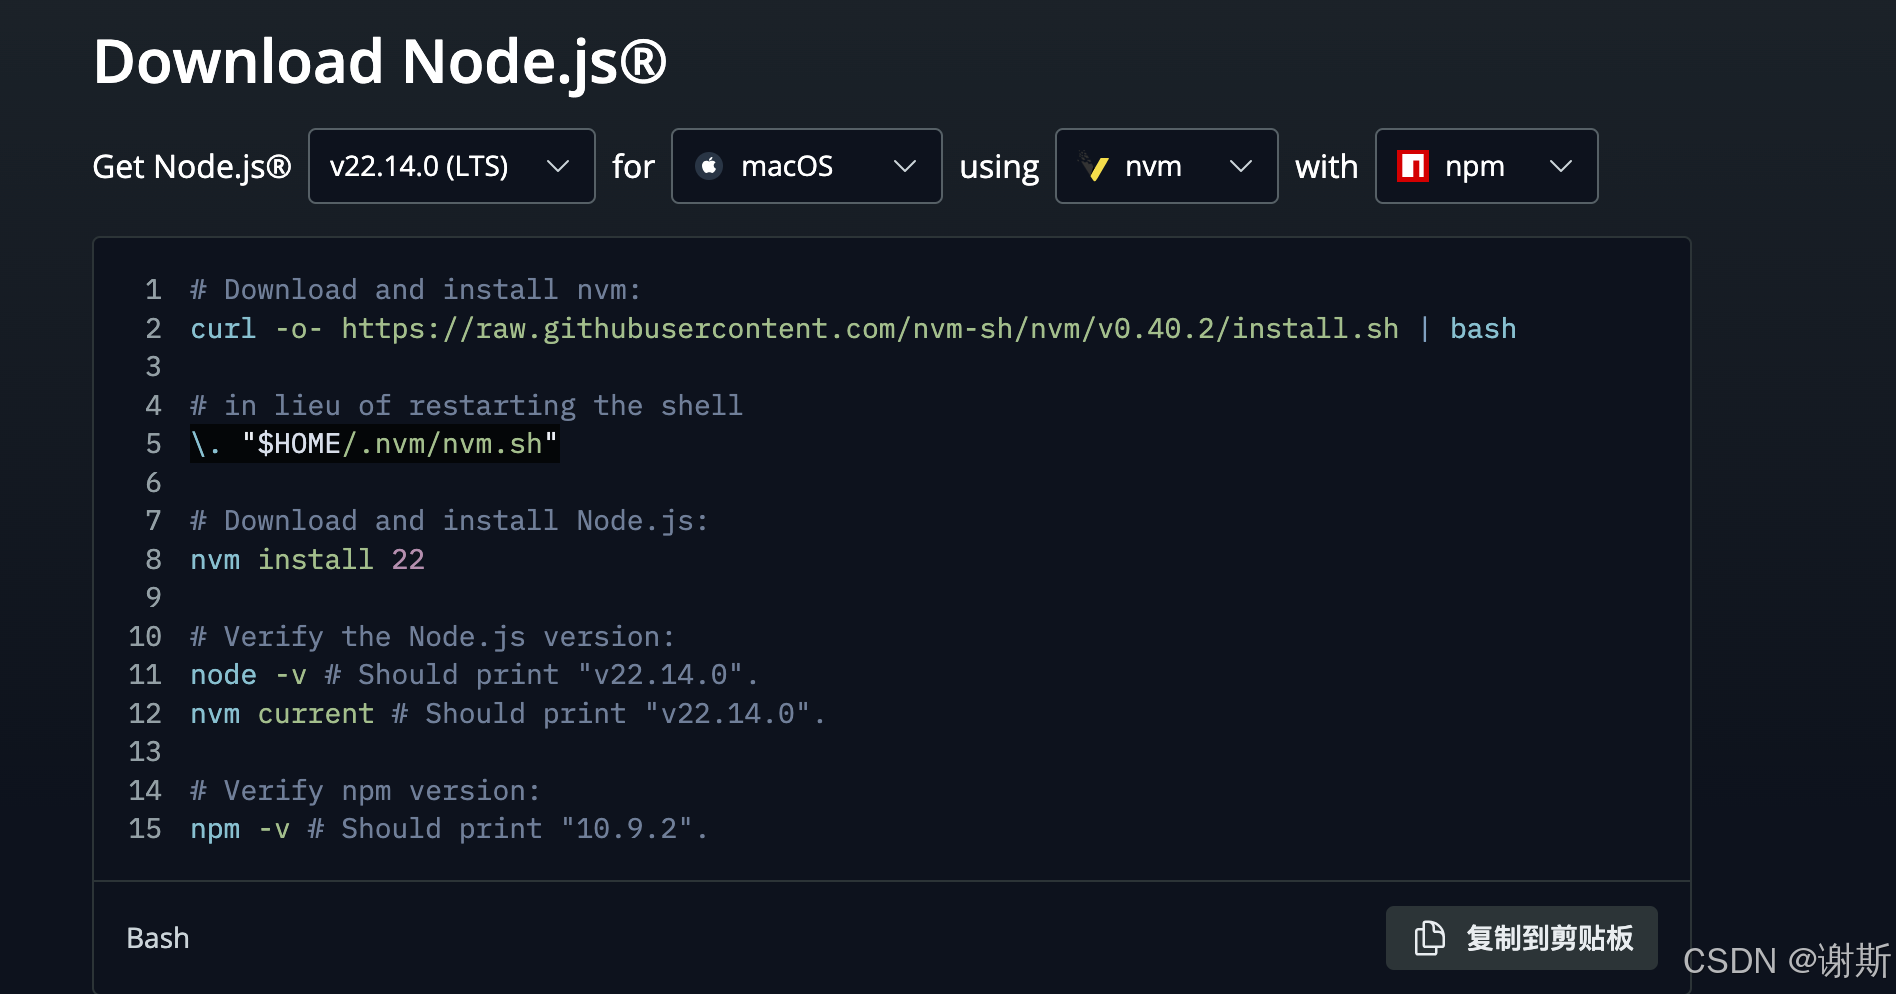Viewport: 1896px width, 994px height.
Task: Click line number 1 in the gutter
Action: pos(153,290)
